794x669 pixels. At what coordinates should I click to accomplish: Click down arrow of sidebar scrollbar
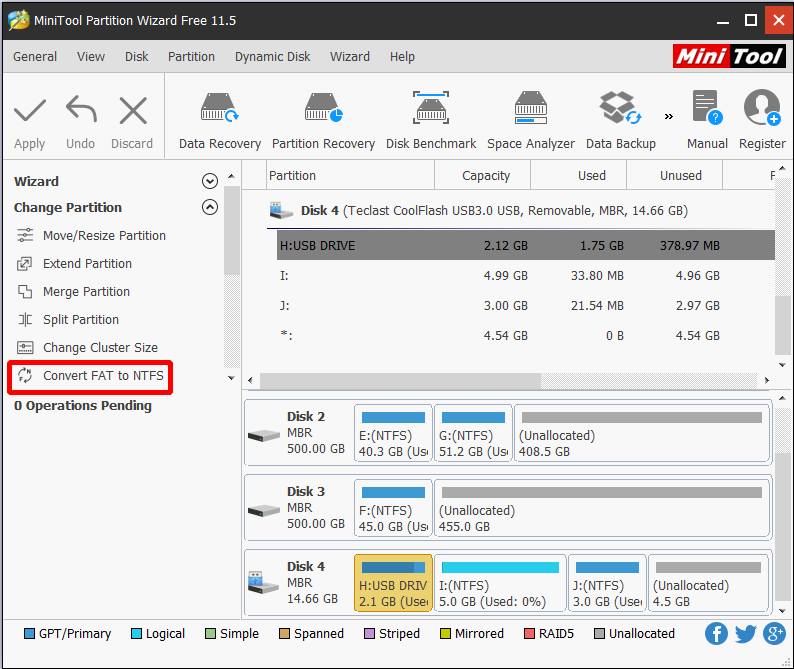[231, 378]
